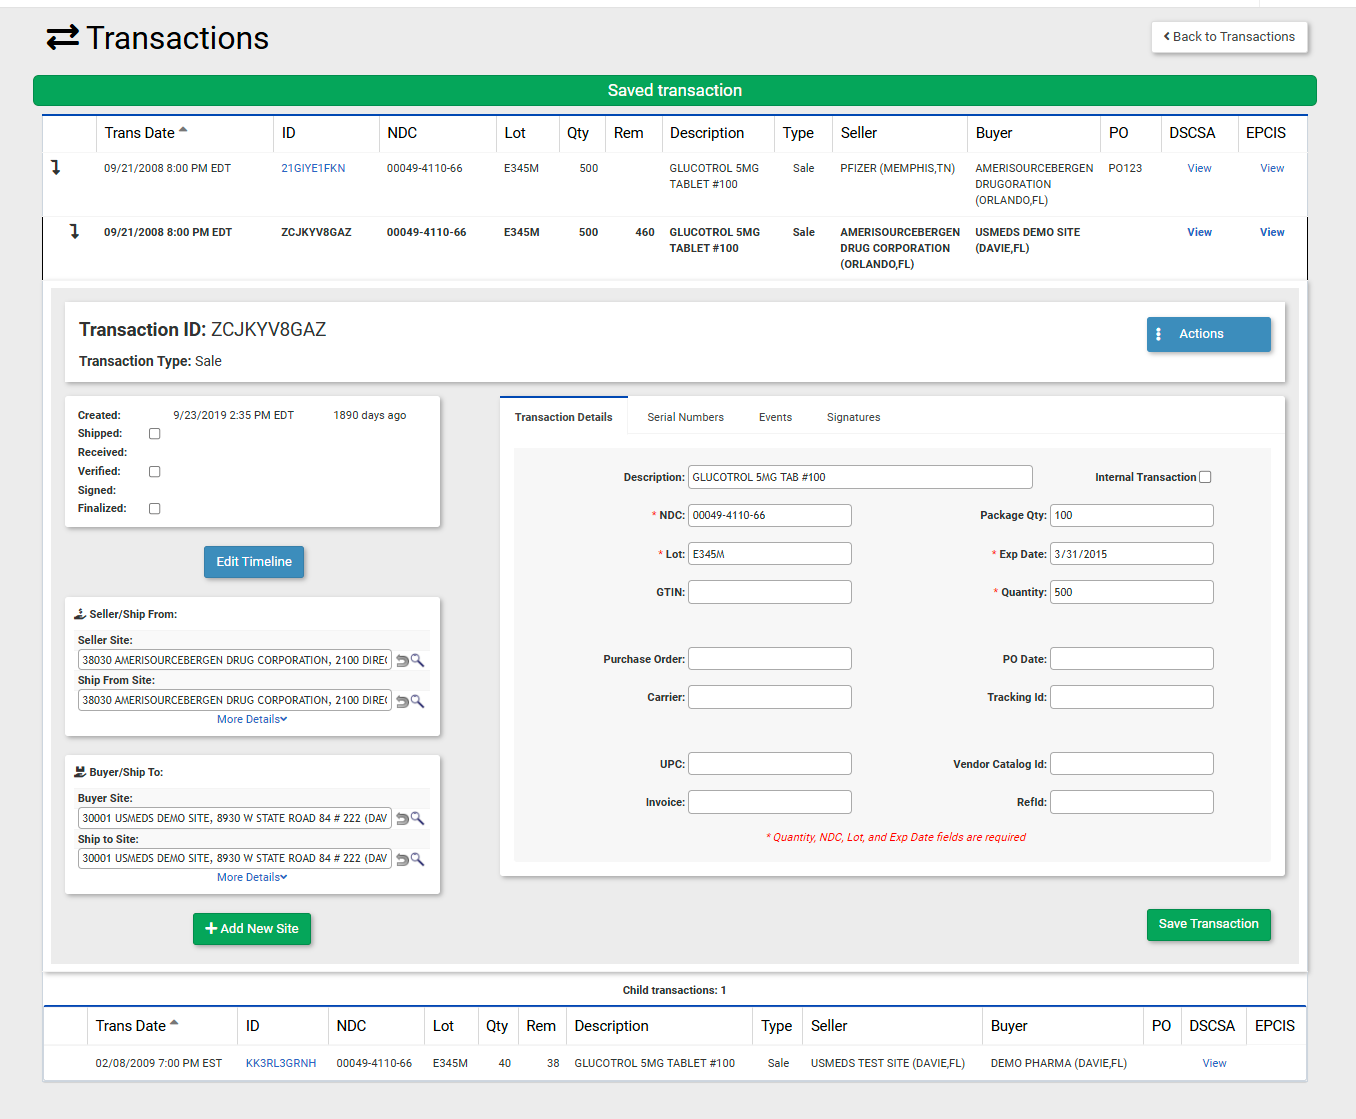Search Ship to Site via magnifier icon
This screenshot has height=1119, width=1356.
pyautogui.click(x=418, y=859)
